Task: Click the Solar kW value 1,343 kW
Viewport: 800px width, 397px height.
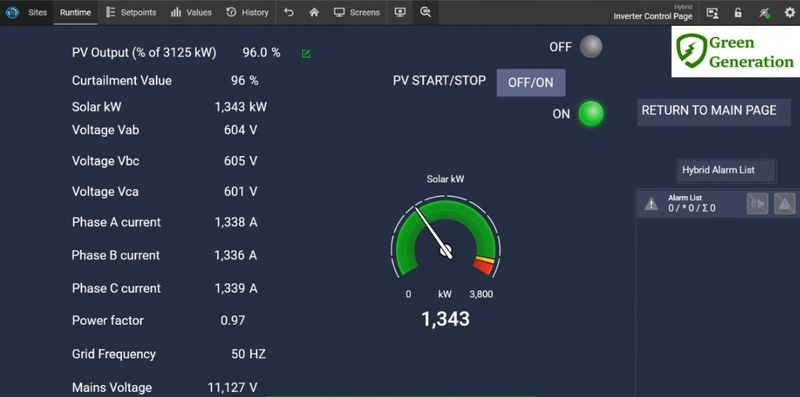Action: click(x=241, y=107)
